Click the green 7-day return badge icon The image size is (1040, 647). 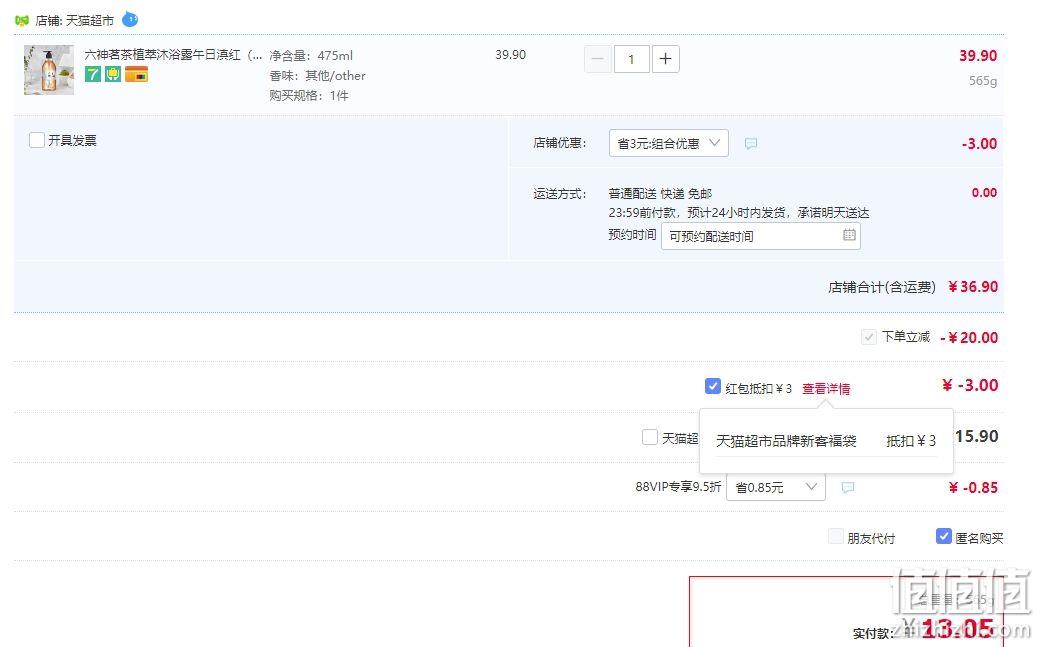pos(93,74)
